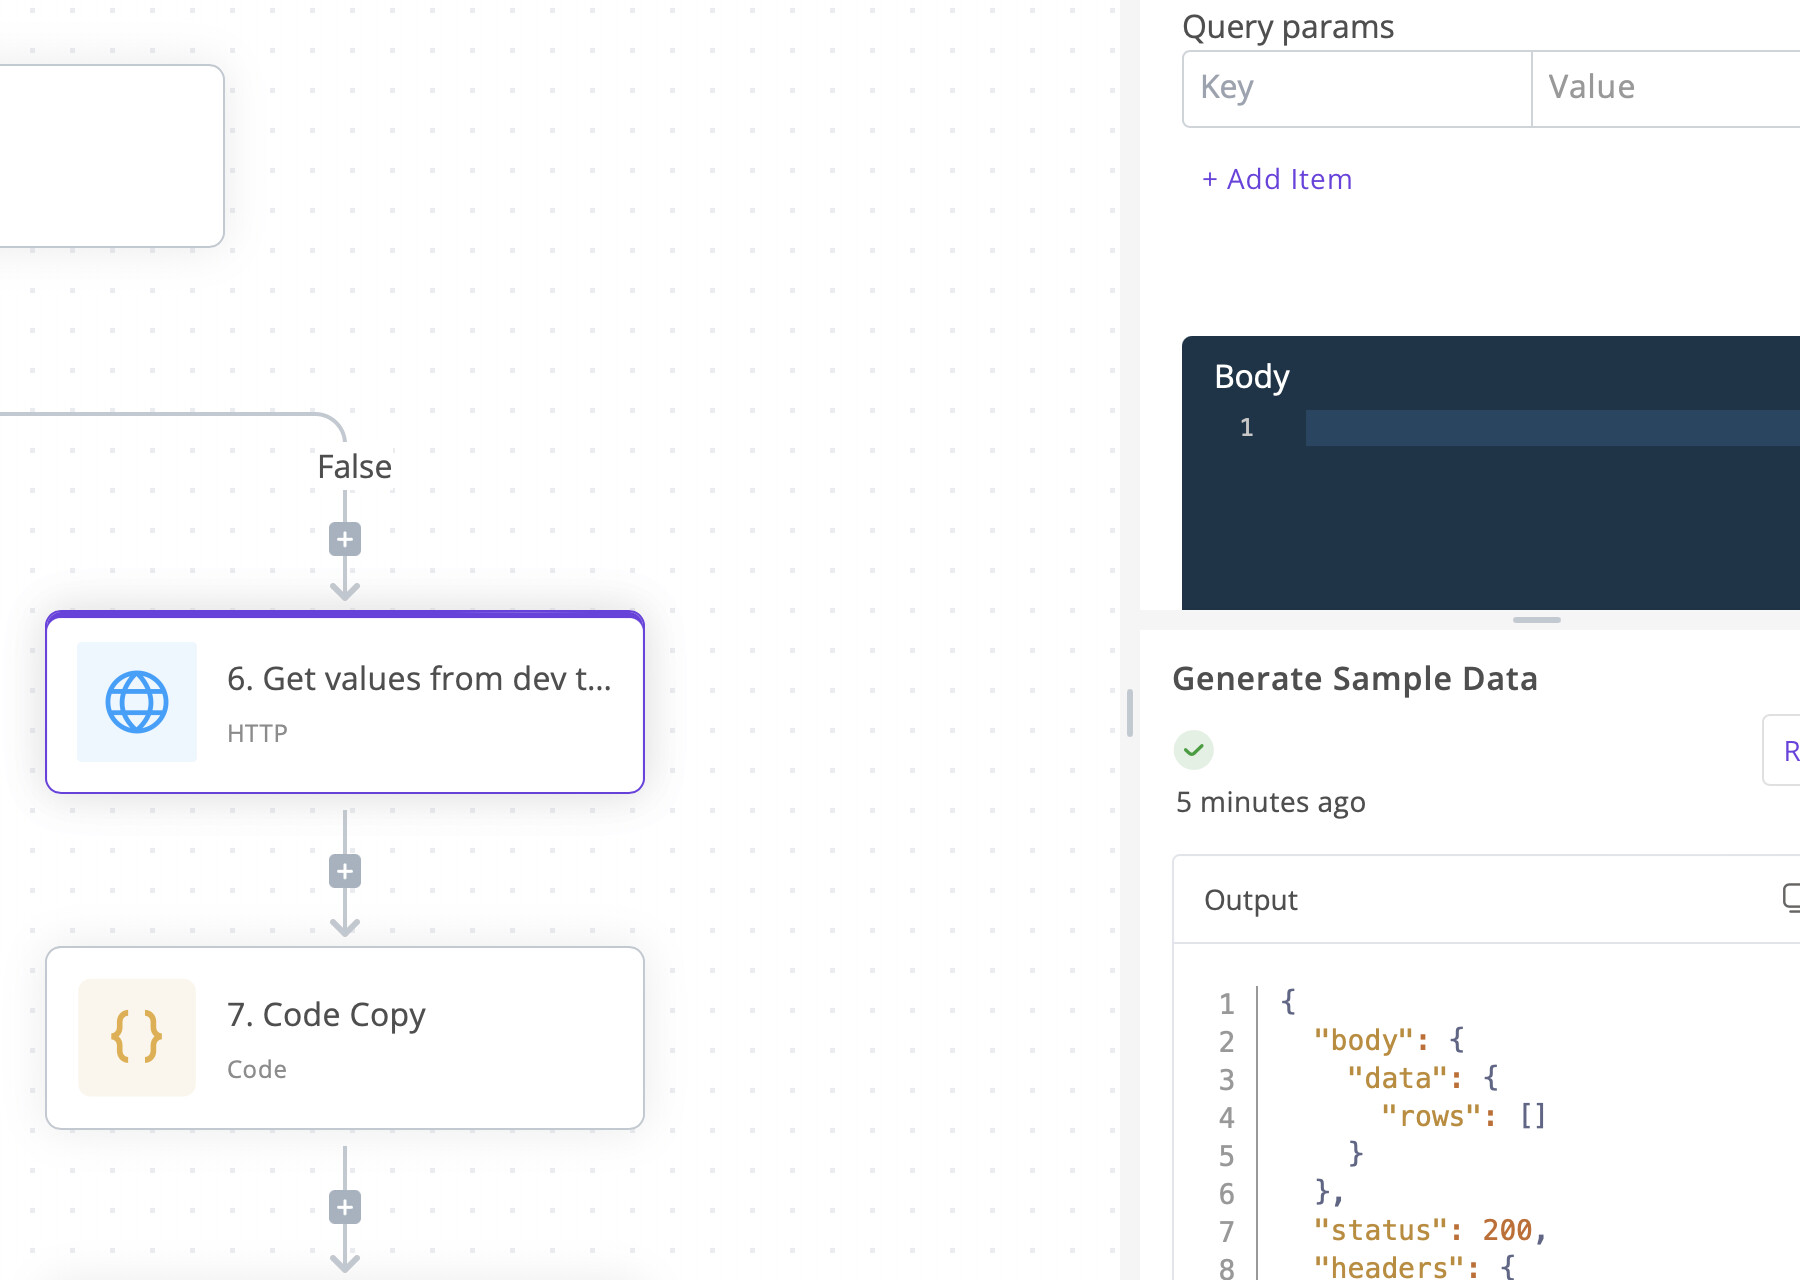Place cursor on Body editor line 1

point(1550,428)
